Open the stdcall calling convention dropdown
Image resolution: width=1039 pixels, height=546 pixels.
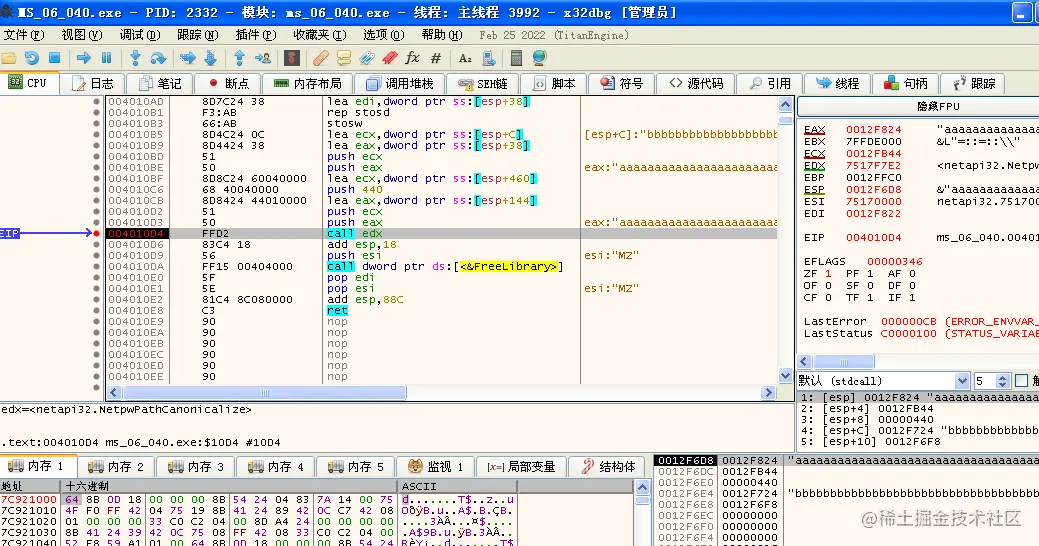pos(961,381)
